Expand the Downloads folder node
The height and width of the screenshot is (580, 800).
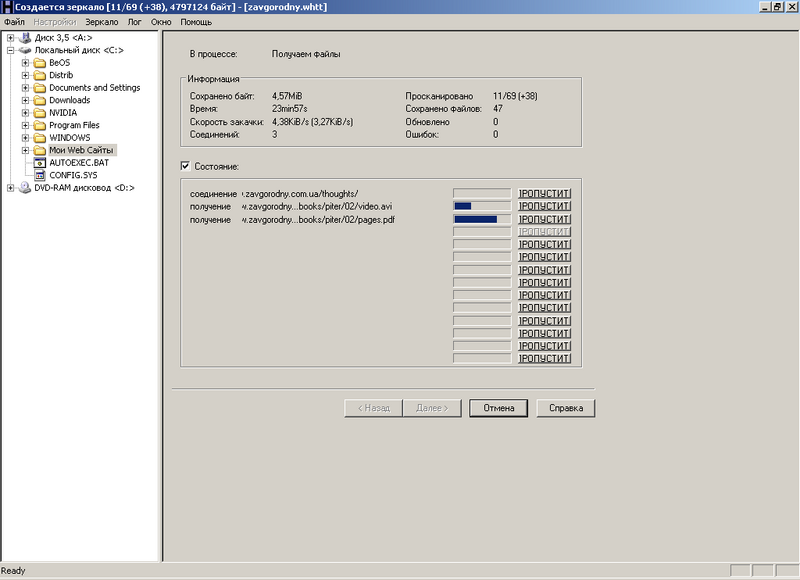click(x=25, y=100)
